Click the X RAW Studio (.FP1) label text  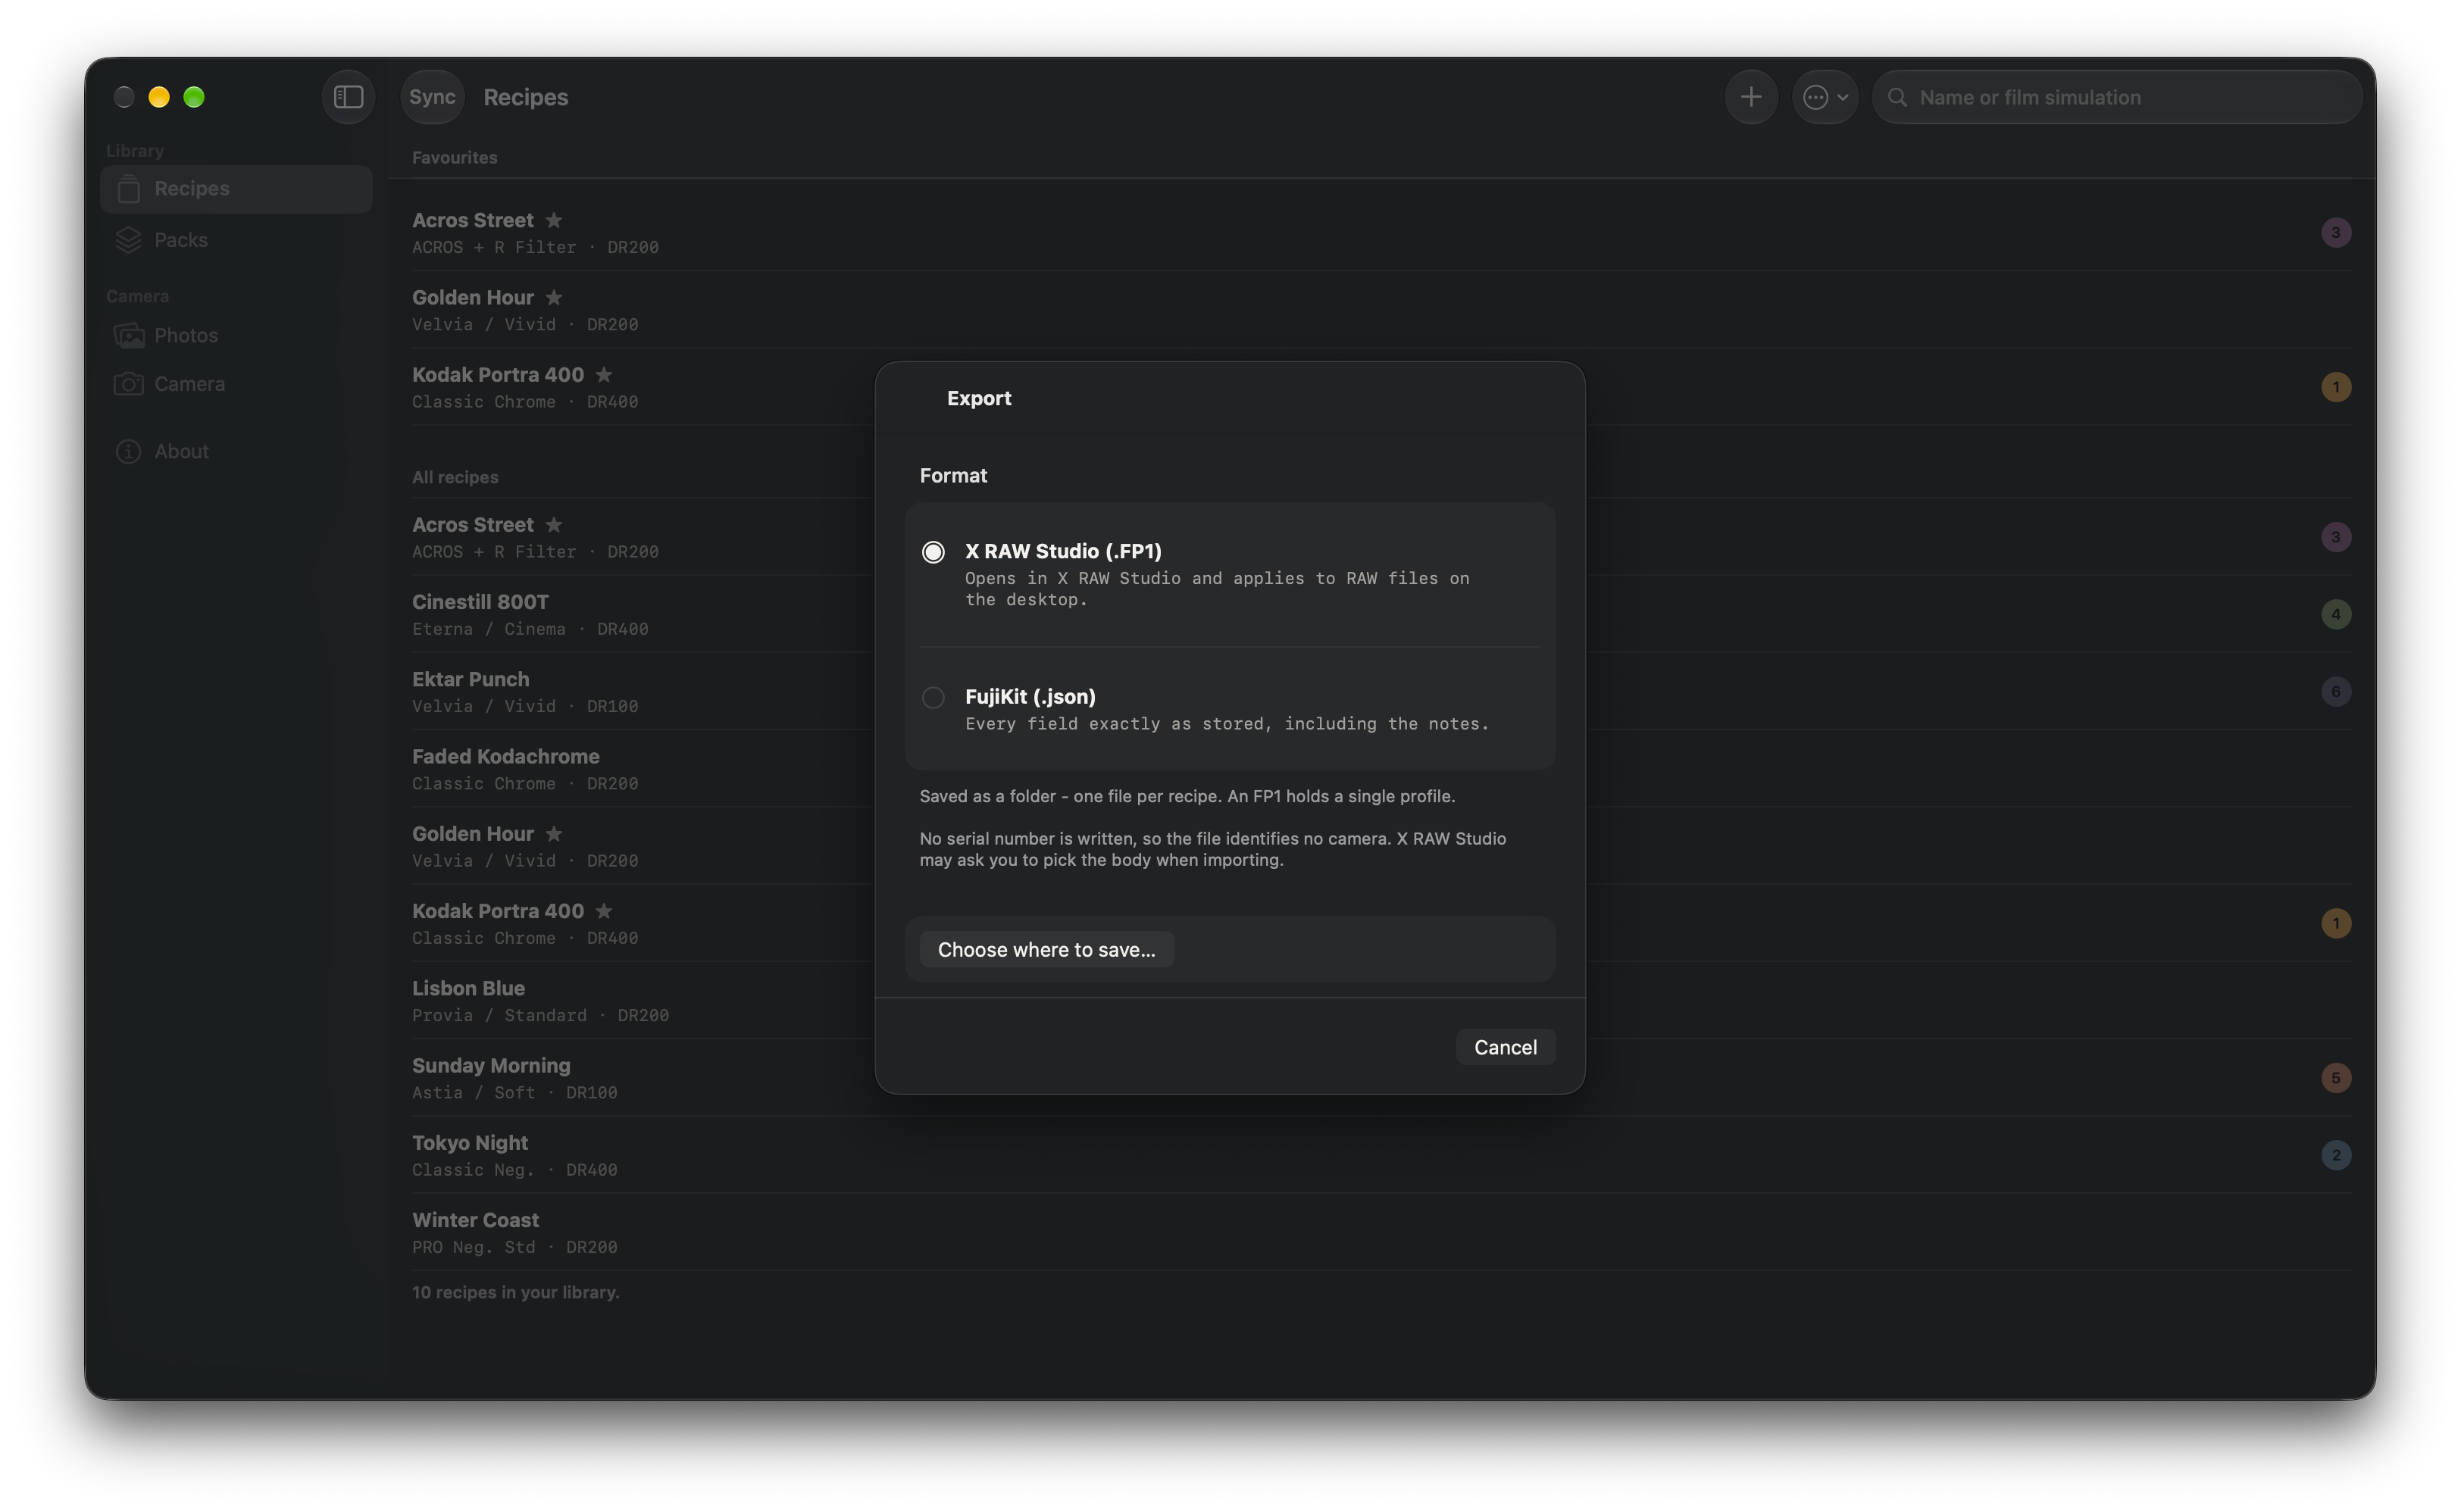coord(1063,551)
